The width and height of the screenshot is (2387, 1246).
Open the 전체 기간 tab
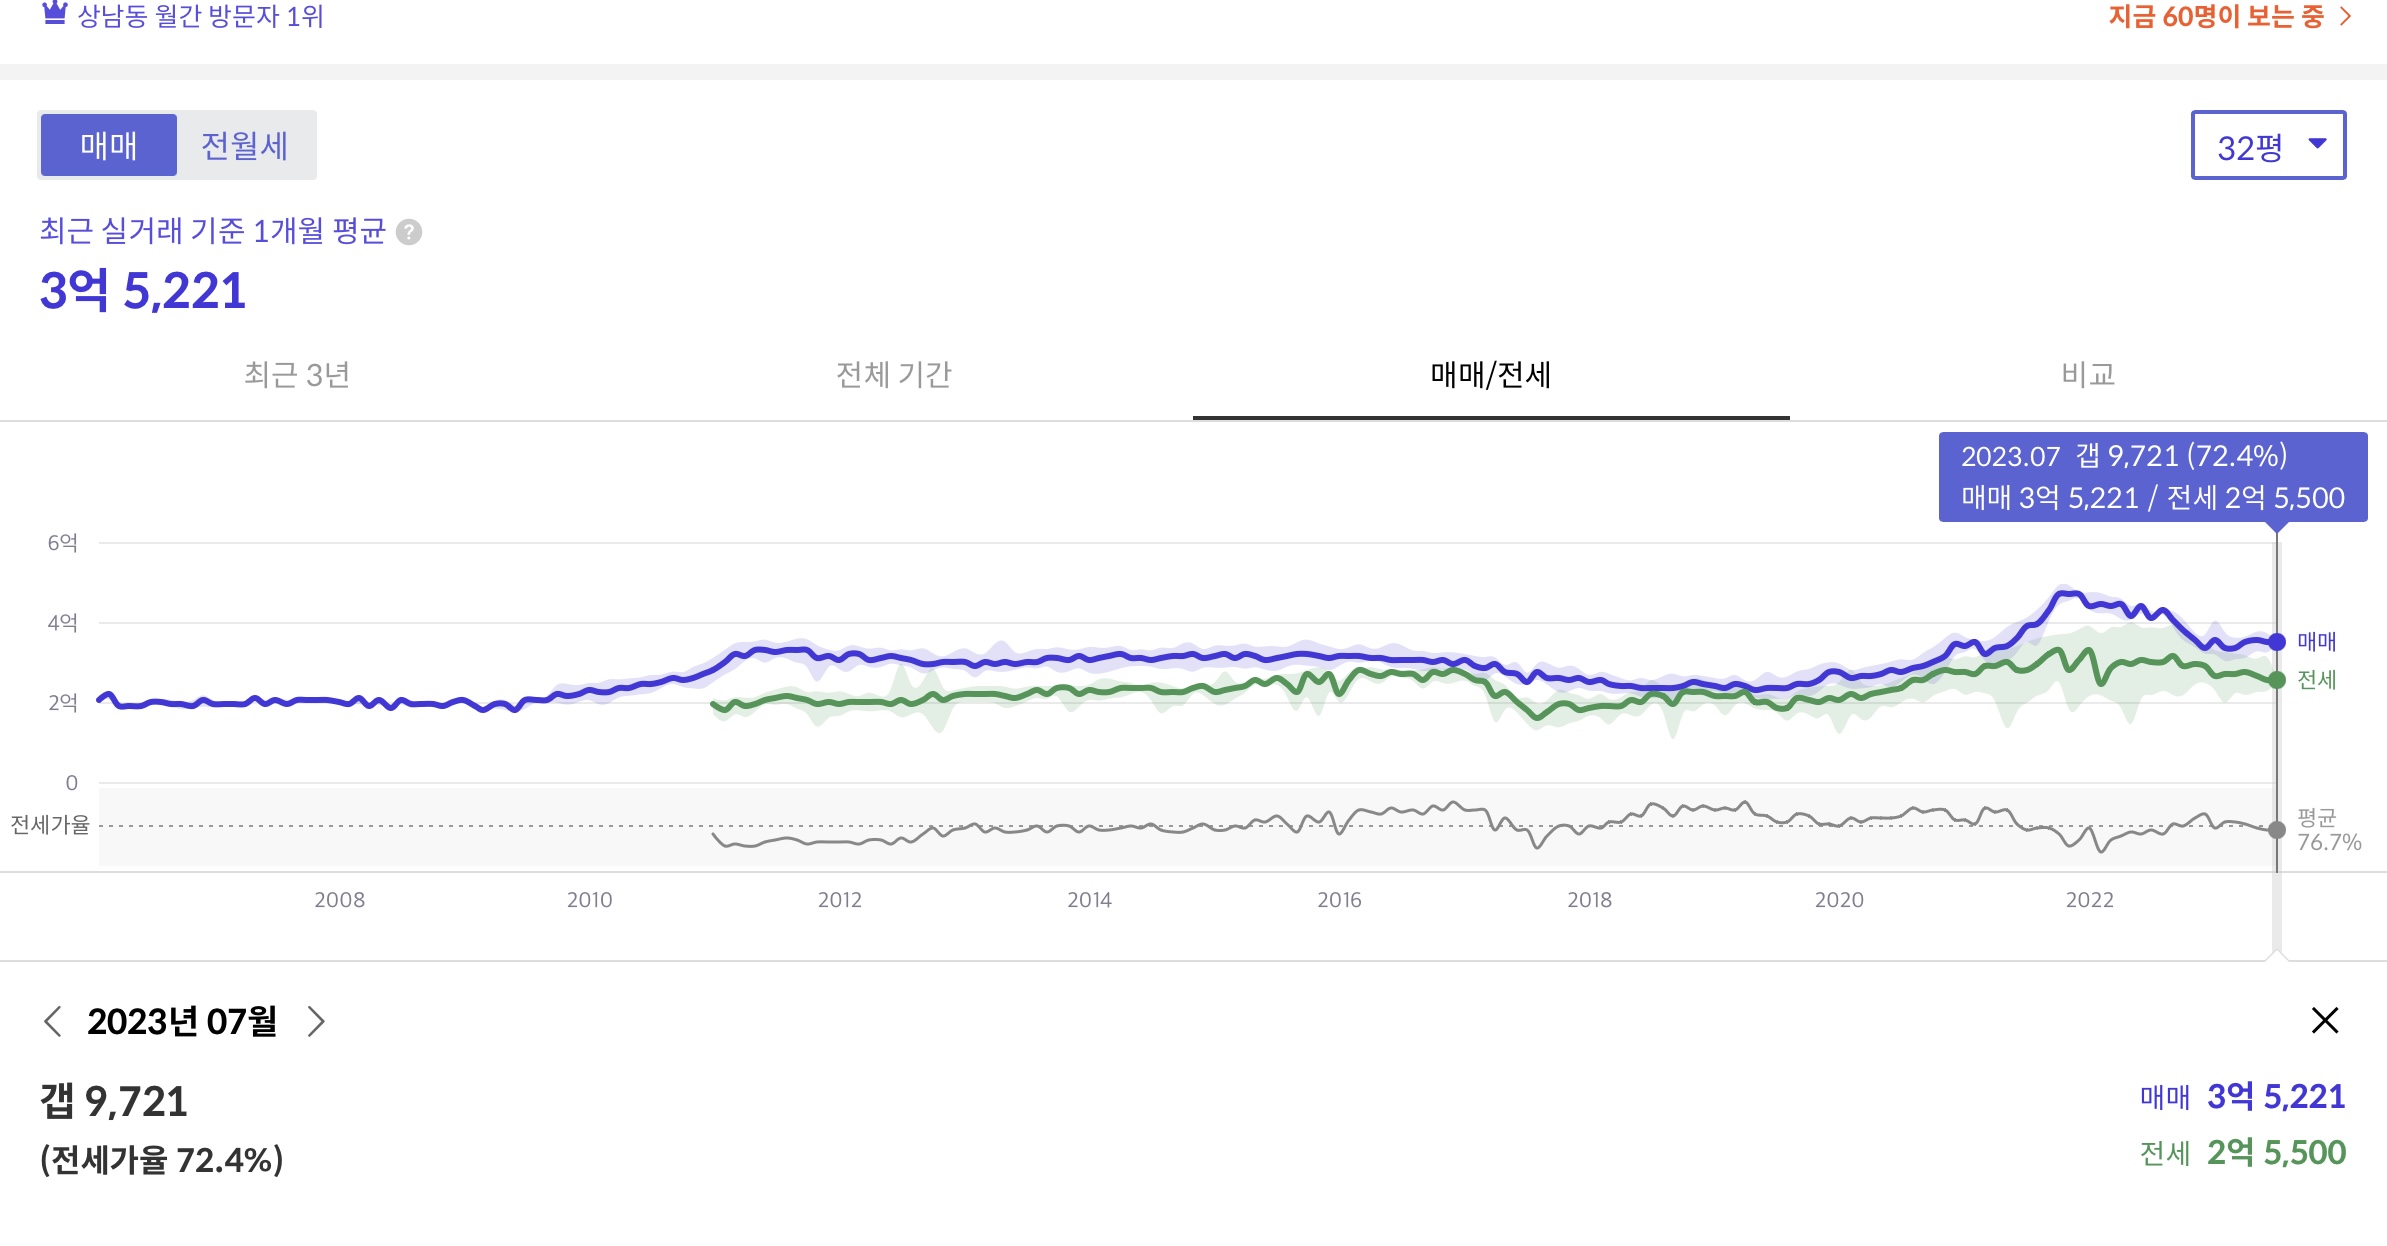click(x=893, y=374)
